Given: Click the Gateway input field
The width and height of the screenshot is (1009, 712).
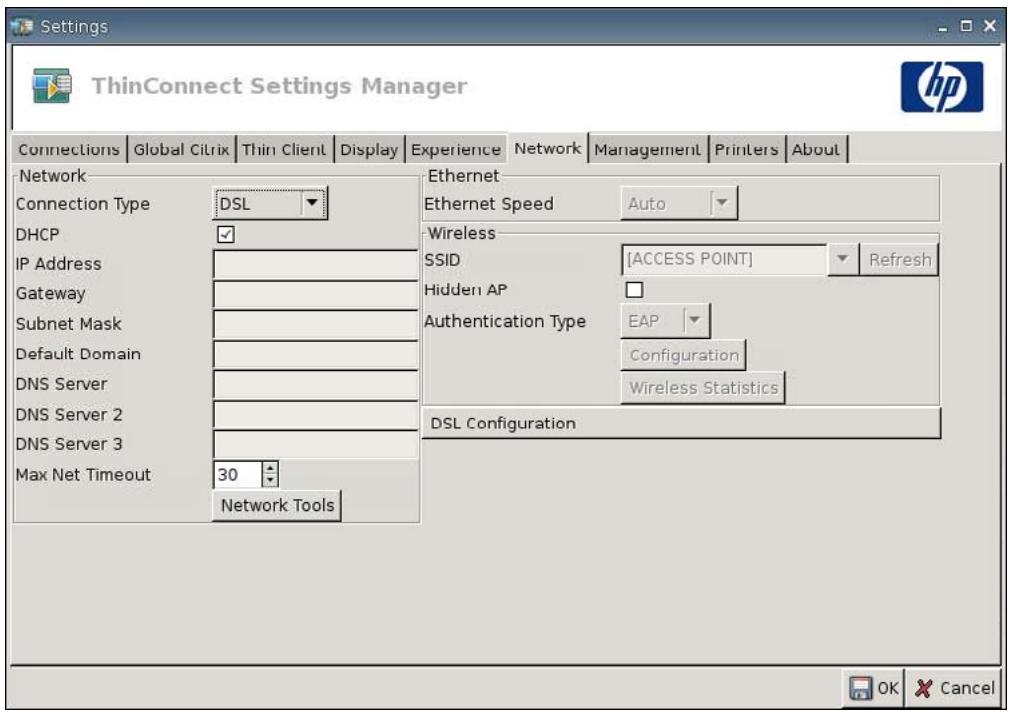Looking at the screenshot, I should coord(315,294).
